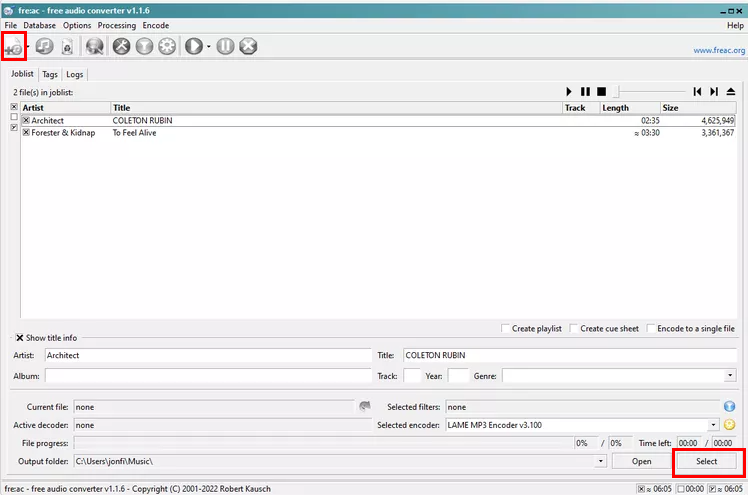Switch to the Logs tab
Screen dimensions: 748x495
coord(74,74)
